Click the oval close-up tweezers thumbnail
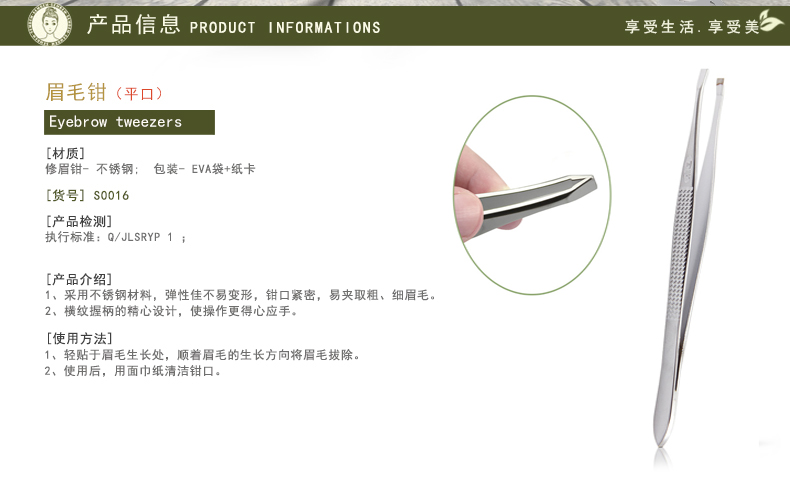The image size is (790, 488). pos(532,195)
